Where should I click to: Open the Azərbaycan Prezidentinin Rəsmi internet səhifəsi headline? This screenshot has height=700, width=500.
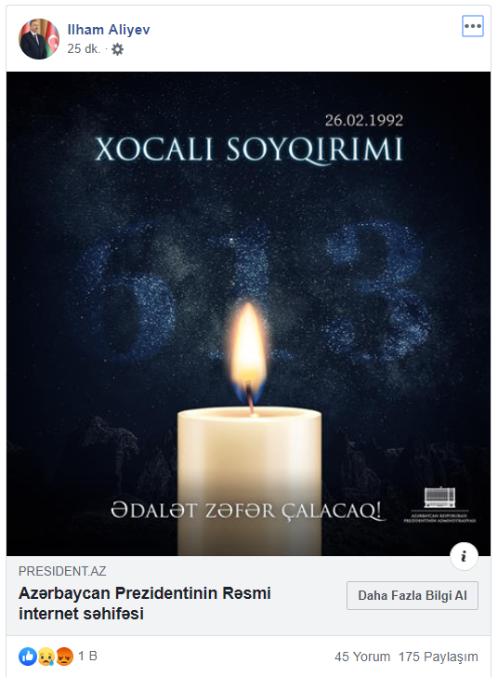145,603
